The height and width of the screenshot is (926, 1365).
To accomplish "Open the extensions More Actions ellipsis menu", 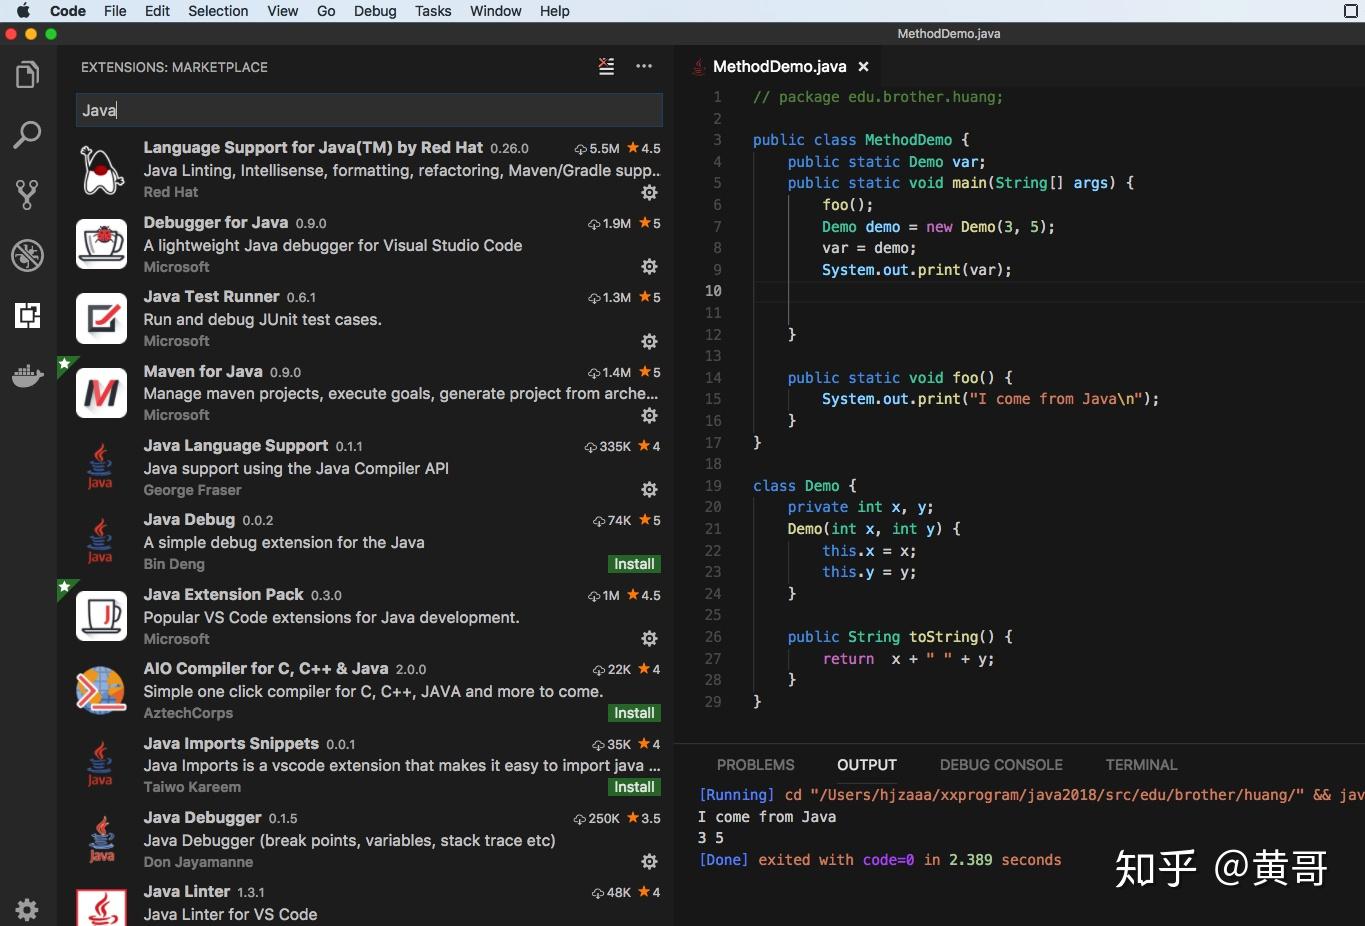I will pyautogui.click(x=644, y=66).
